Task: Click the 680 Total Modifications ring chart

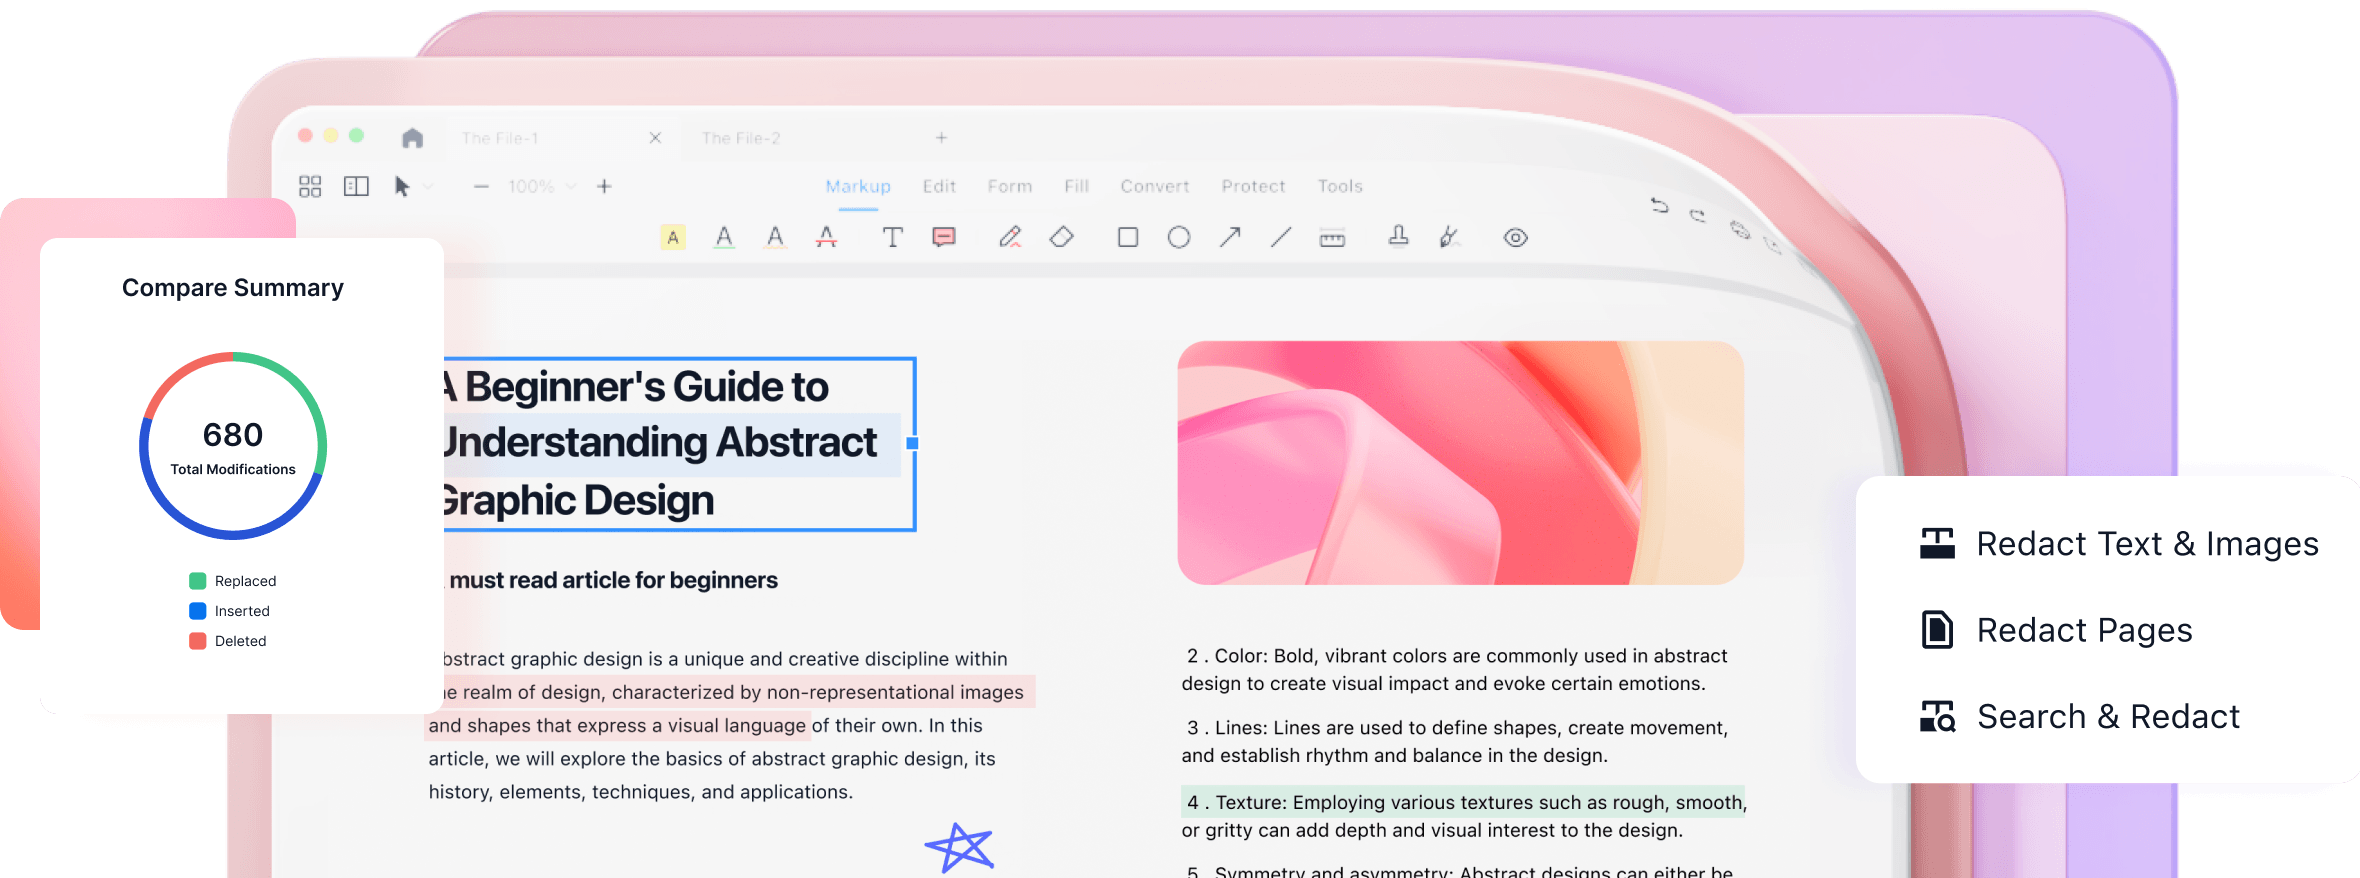Action: click(x=233, y=446)
